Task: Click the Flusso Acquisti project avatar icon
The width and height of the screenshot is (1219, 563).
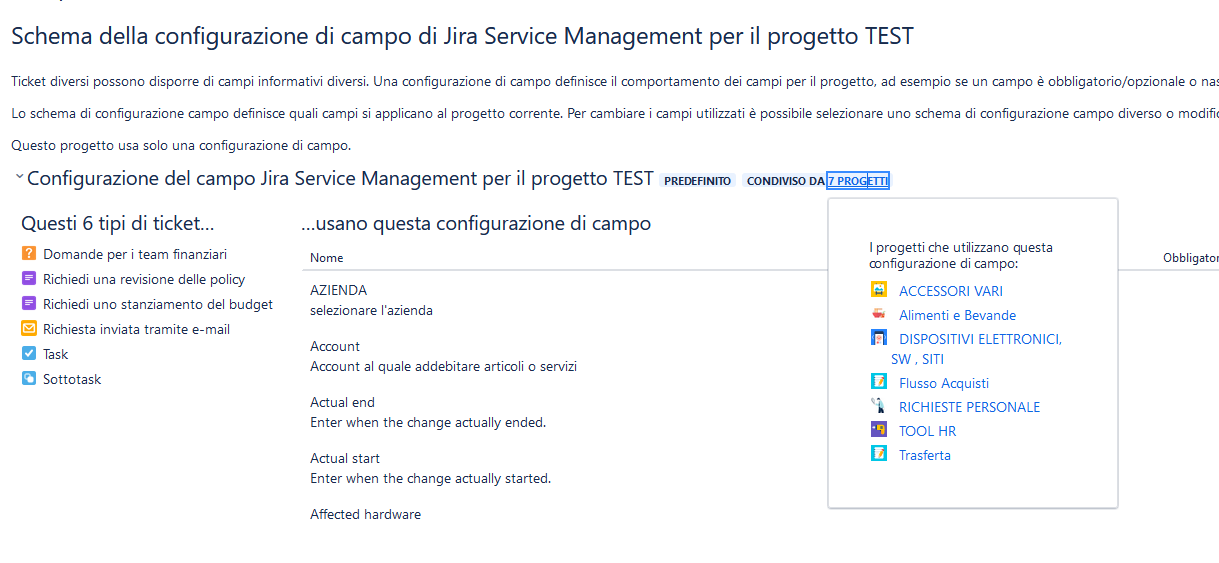Action: (879, 382)
